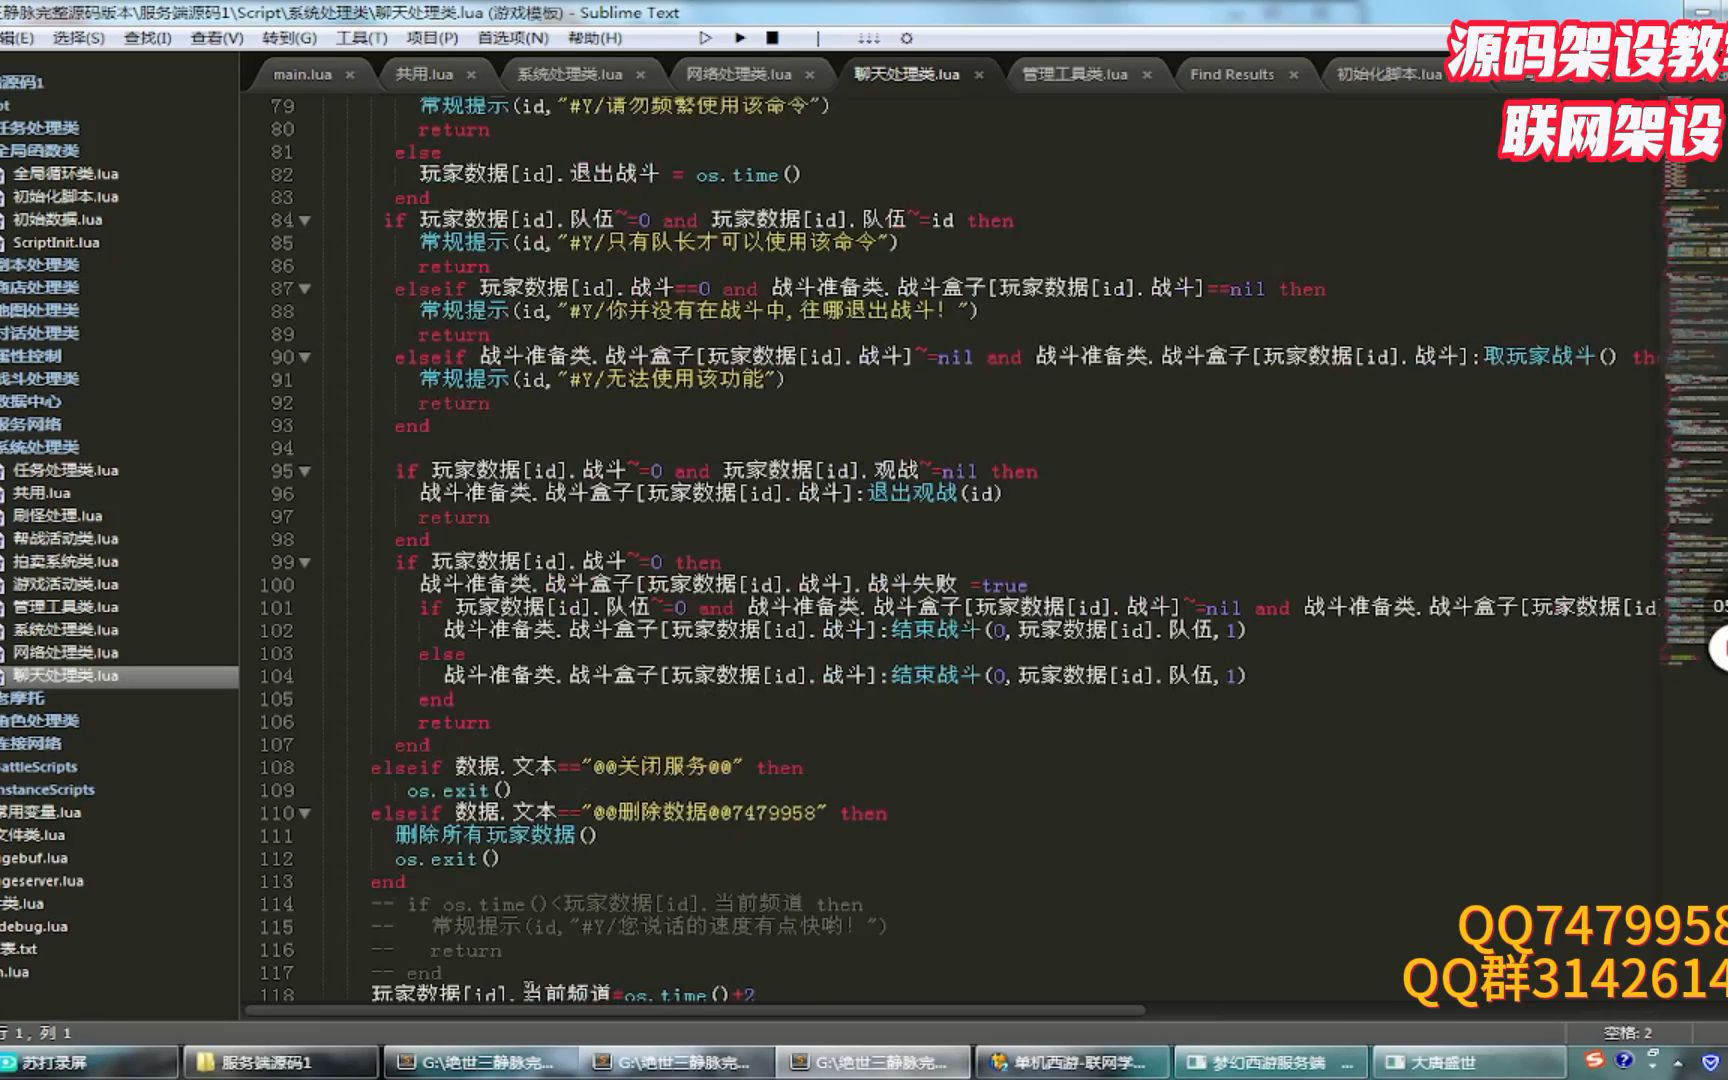Switch to the 管理工具类.lua tab

pyautogui.click(x=1075, y=74)
